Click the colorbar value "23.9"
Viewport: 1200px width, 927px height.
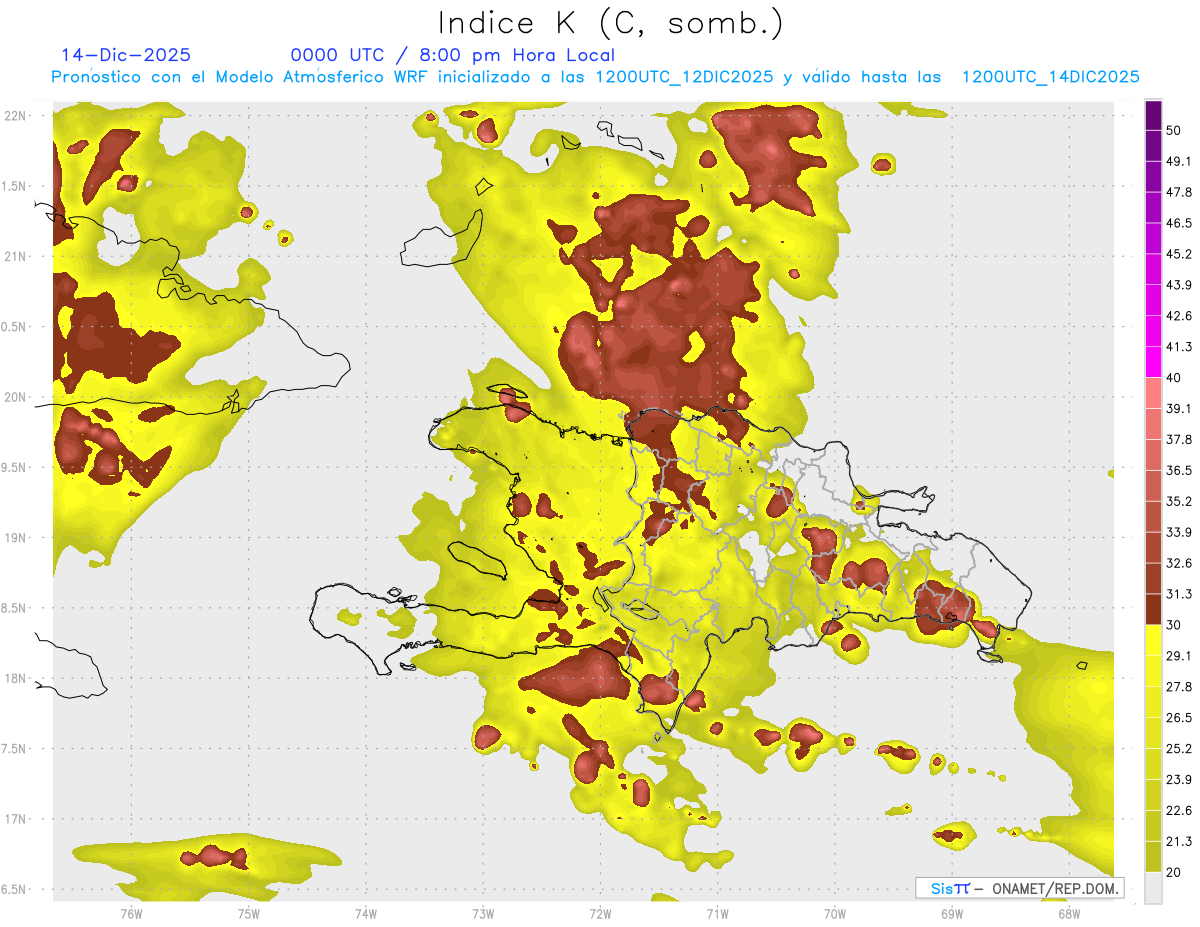1179,781
